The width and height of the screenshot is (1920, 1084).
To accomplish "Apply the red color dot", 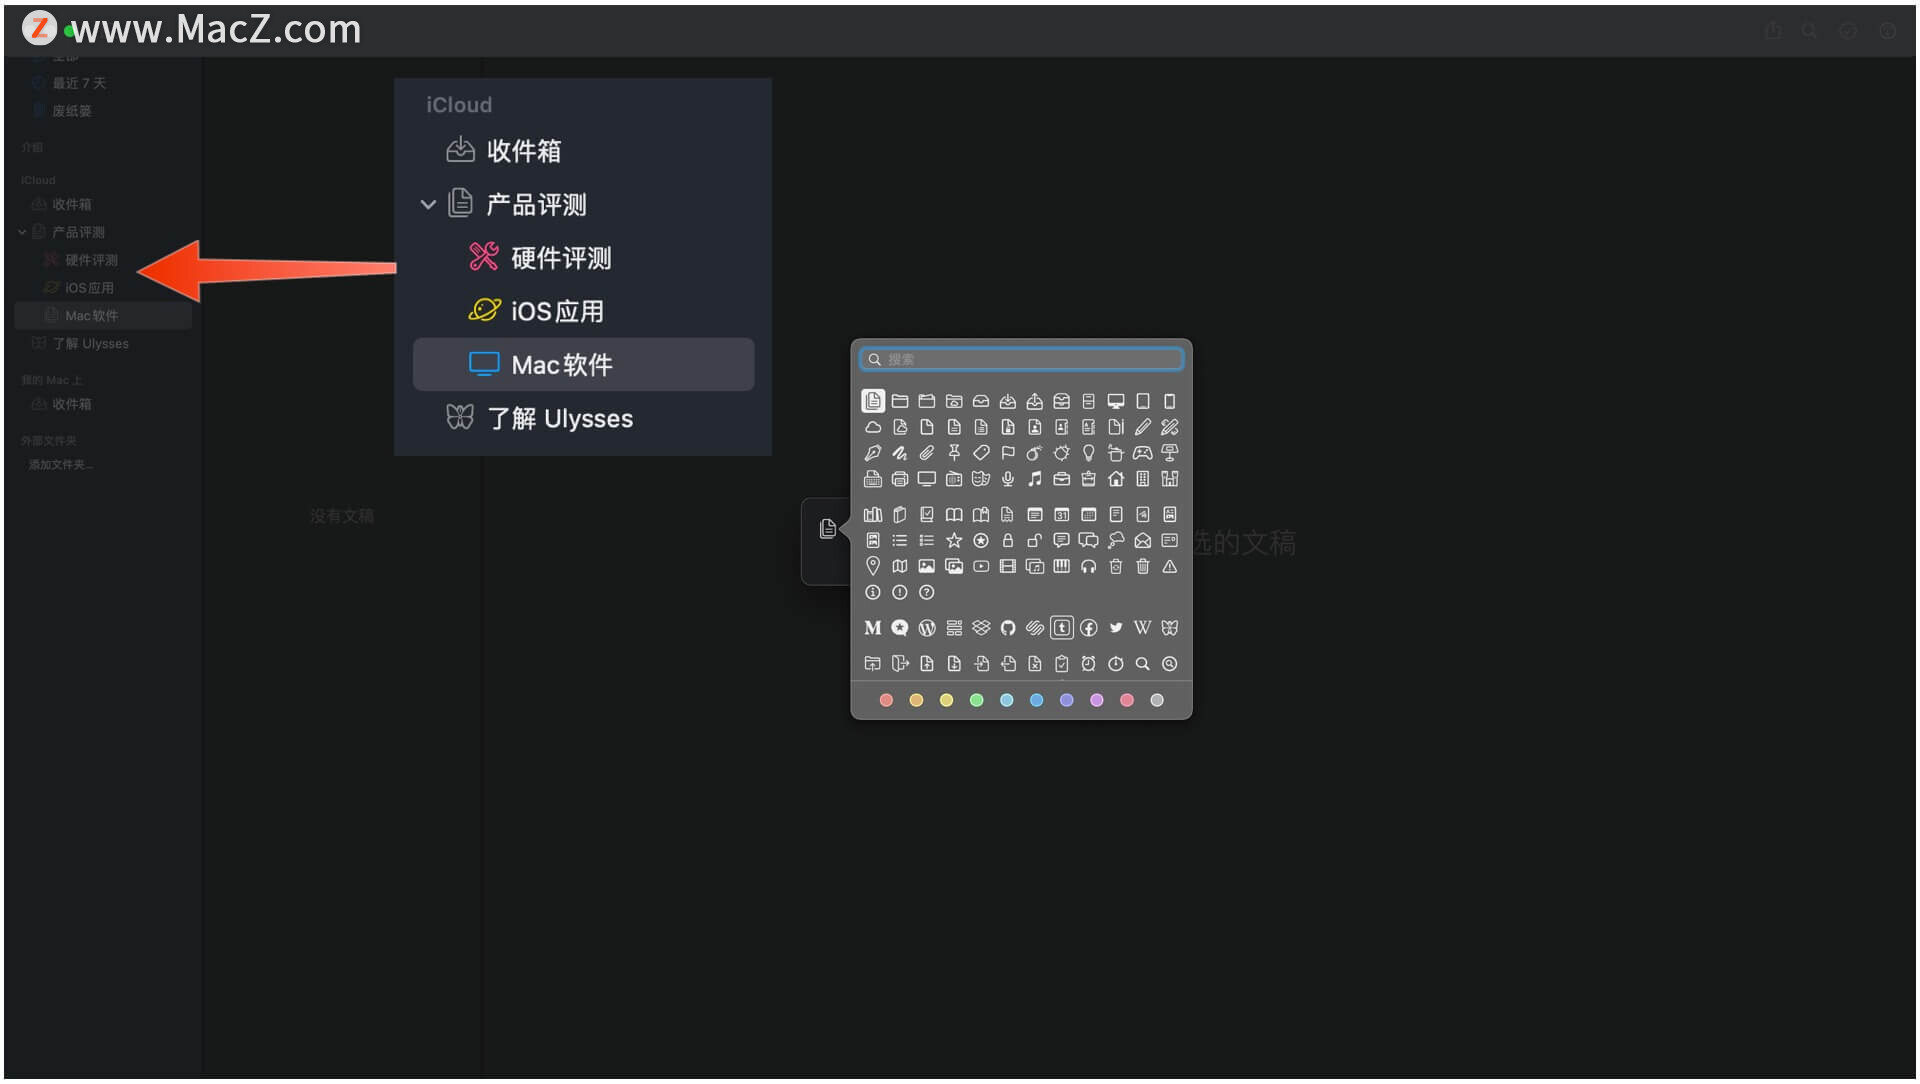I will (x=886, y=701).
